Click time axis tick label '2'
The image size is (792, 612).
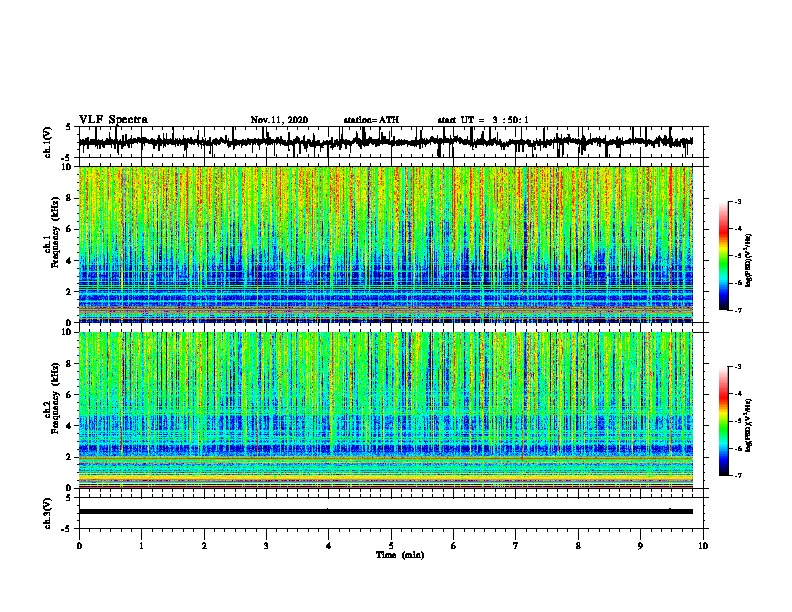pyautogui.click(x=204, y=546)
